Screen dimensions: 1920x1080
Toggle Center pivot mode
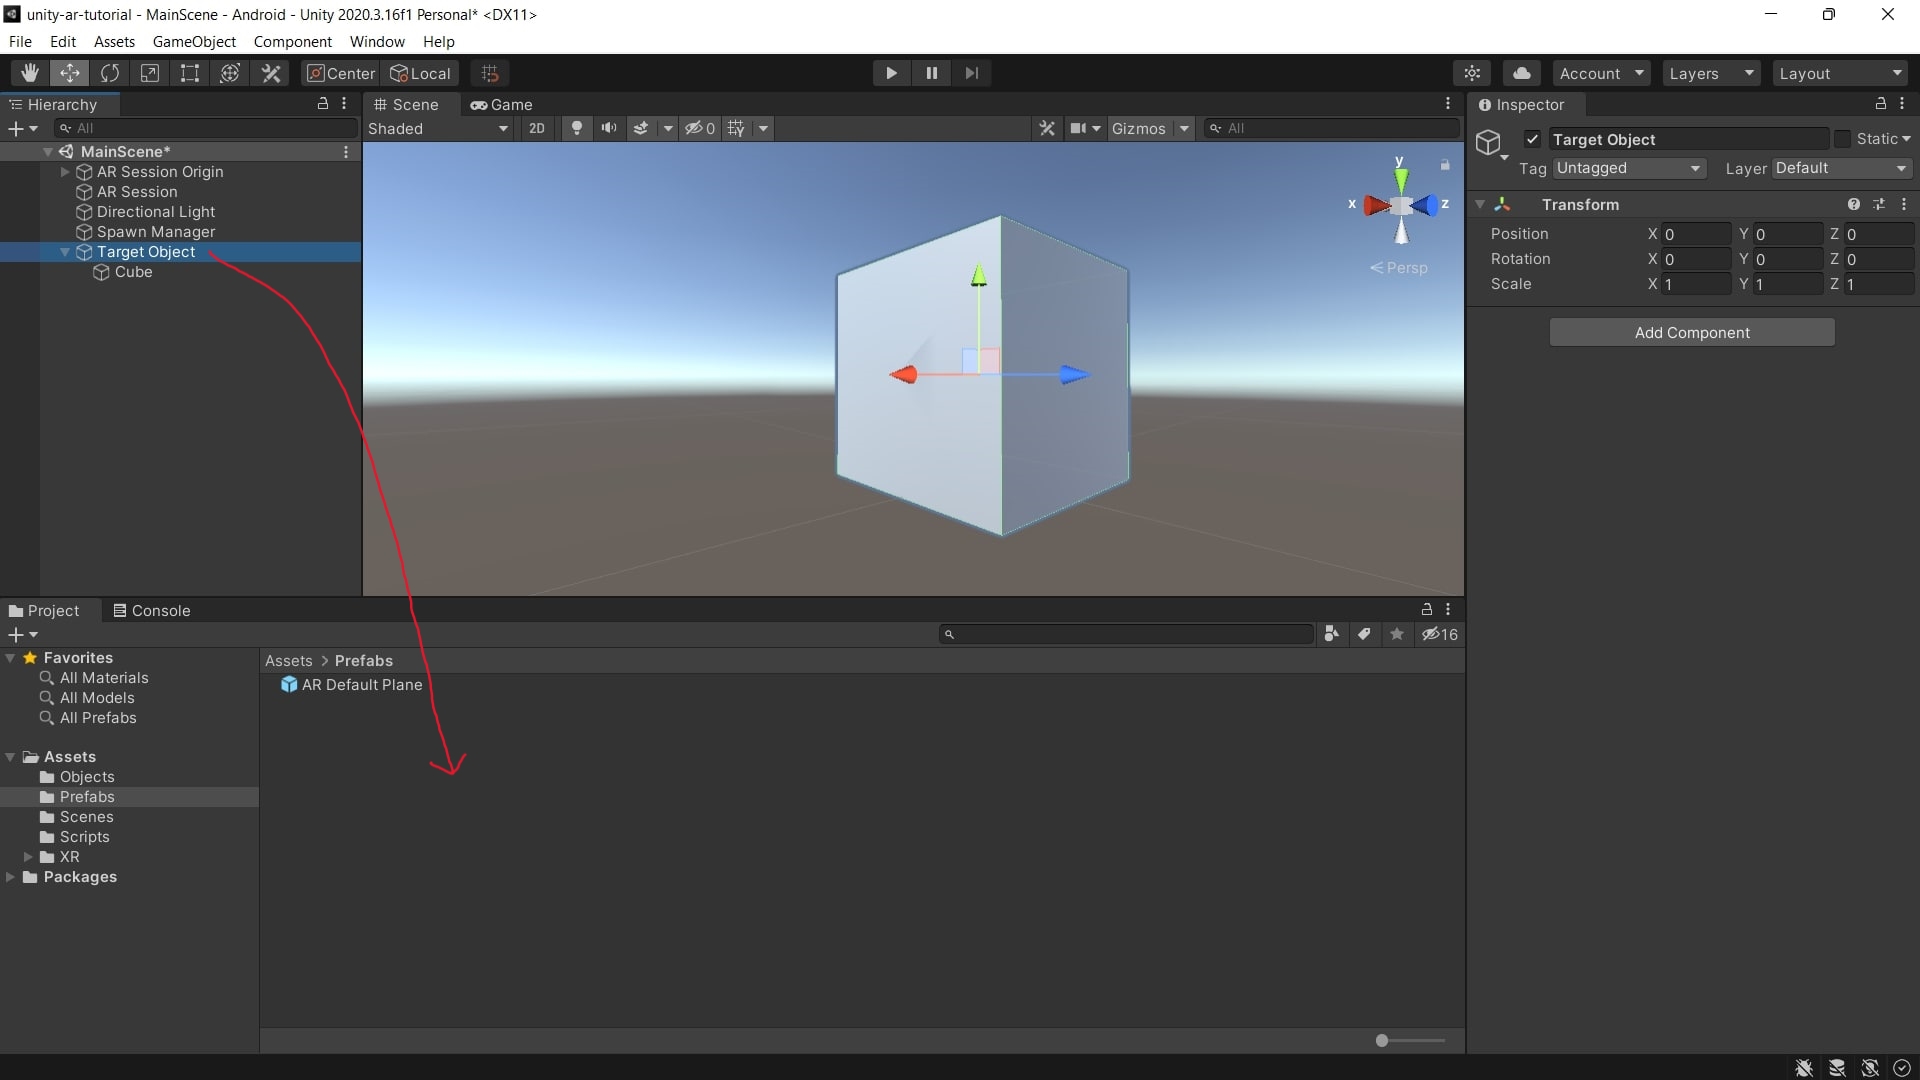click(341, 73)
